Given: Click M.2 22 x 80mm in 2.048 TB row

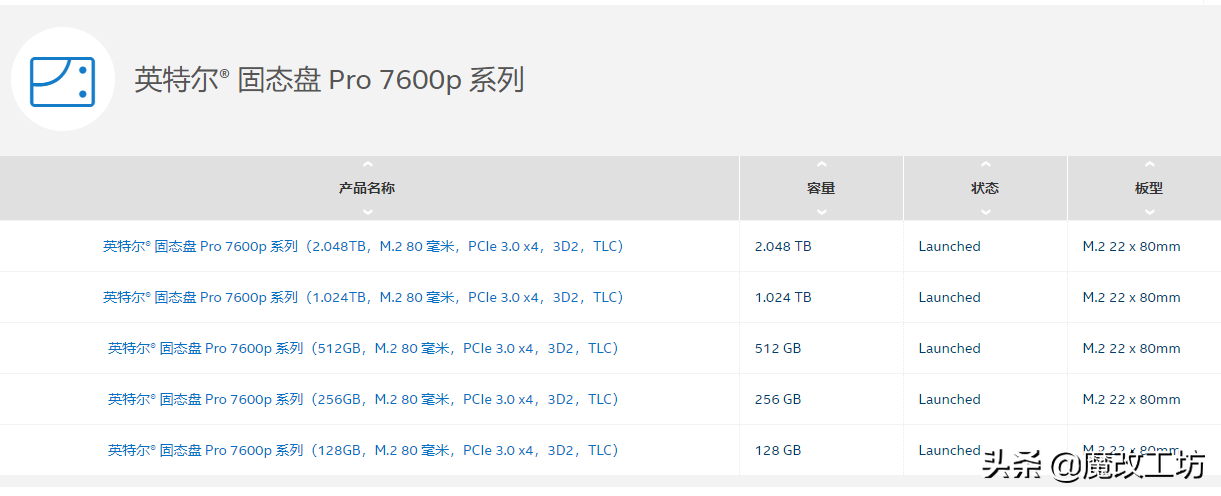Looking at the screenshot, I should [x=1131, y=246].
